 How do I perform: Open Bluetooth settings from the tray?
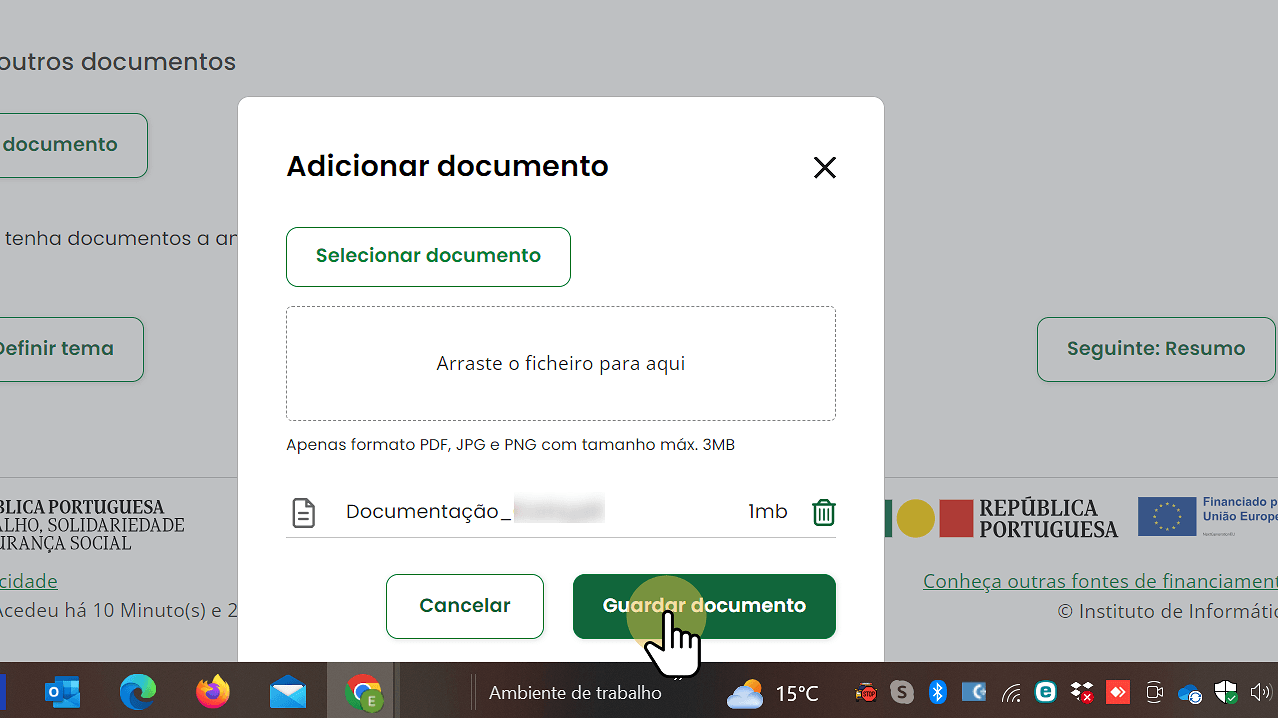937,692
